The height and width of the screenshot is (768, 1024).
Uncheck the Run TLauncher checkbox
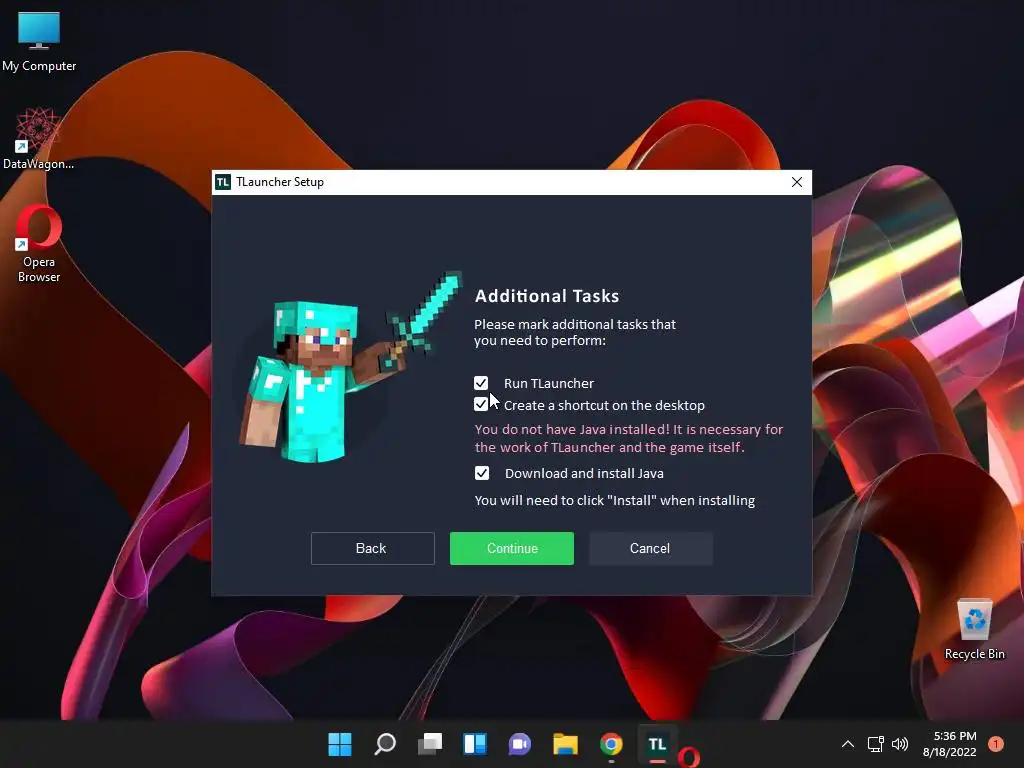[x=481, y=383]
